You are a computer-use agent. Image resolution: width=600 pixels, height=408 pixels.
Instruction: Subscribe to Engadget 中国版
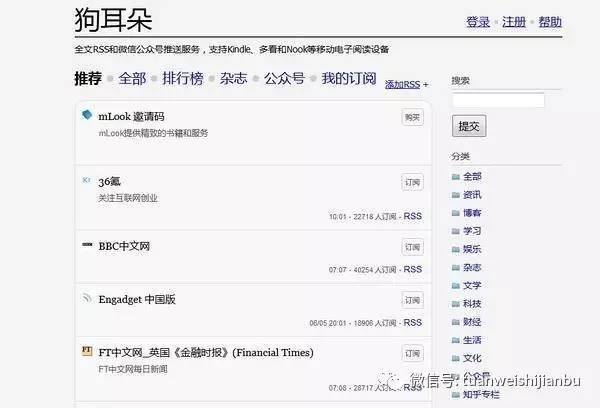pos(412,300)
